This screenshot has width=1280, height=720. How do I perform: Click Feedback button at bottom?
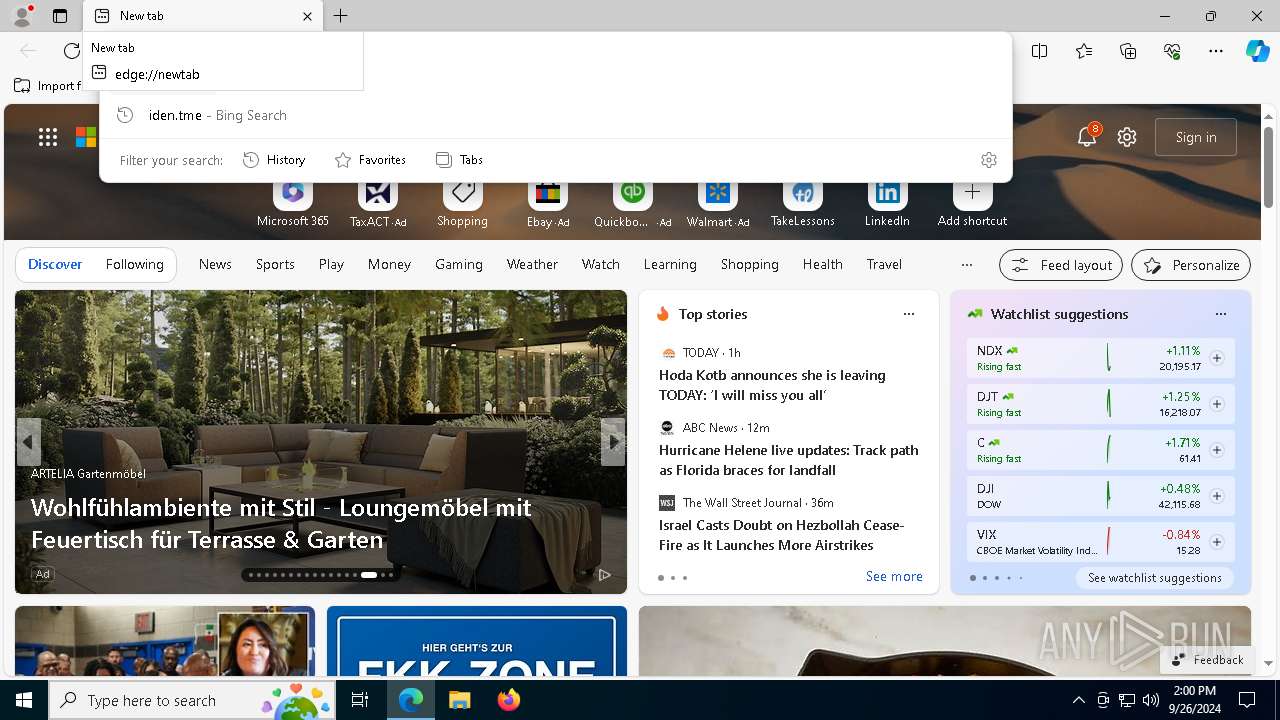pyautogui.click(x=1208, y=660)
